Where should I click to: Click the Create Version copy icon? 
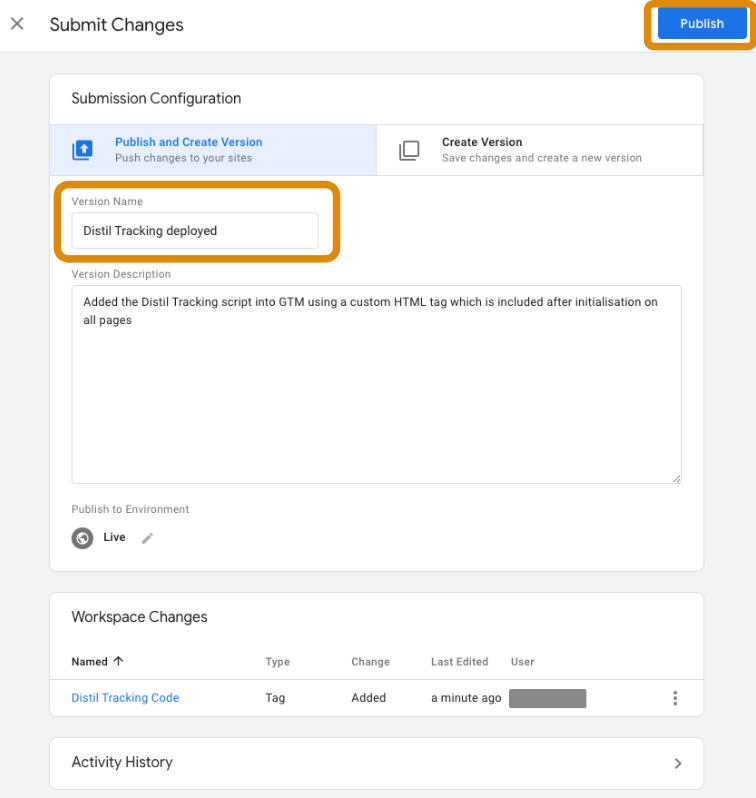click(x=409, y=151)
